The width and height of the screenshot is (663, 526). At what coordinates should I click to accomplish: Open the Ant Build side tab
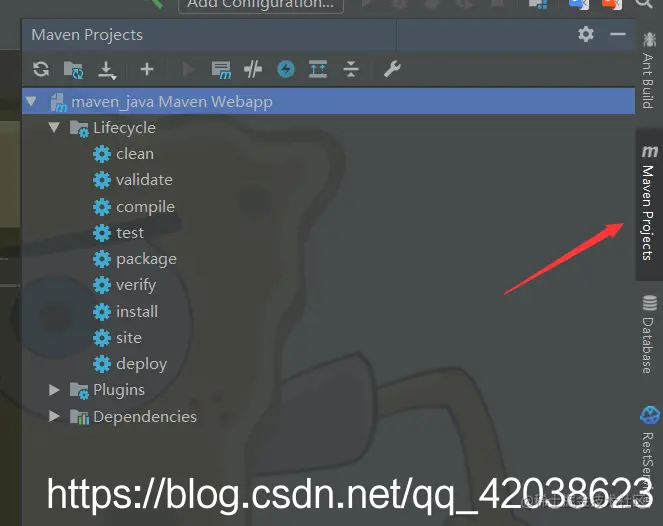pyautogui.click(x=649, y=70)
